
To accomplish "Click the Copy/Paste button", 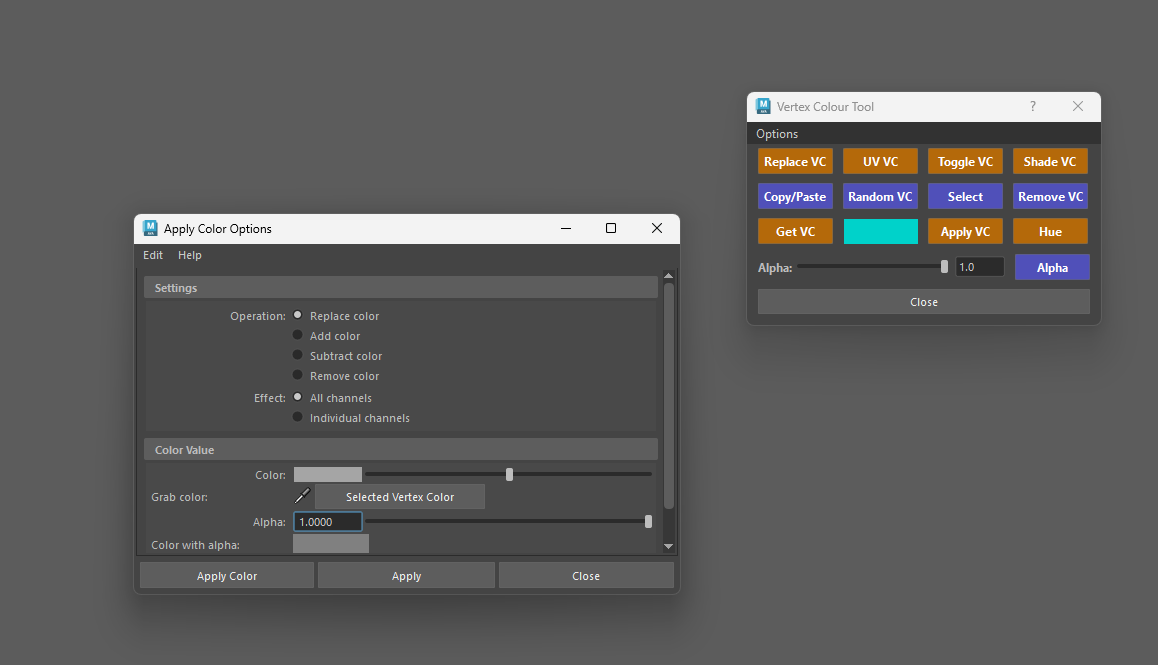I will 795,197.
